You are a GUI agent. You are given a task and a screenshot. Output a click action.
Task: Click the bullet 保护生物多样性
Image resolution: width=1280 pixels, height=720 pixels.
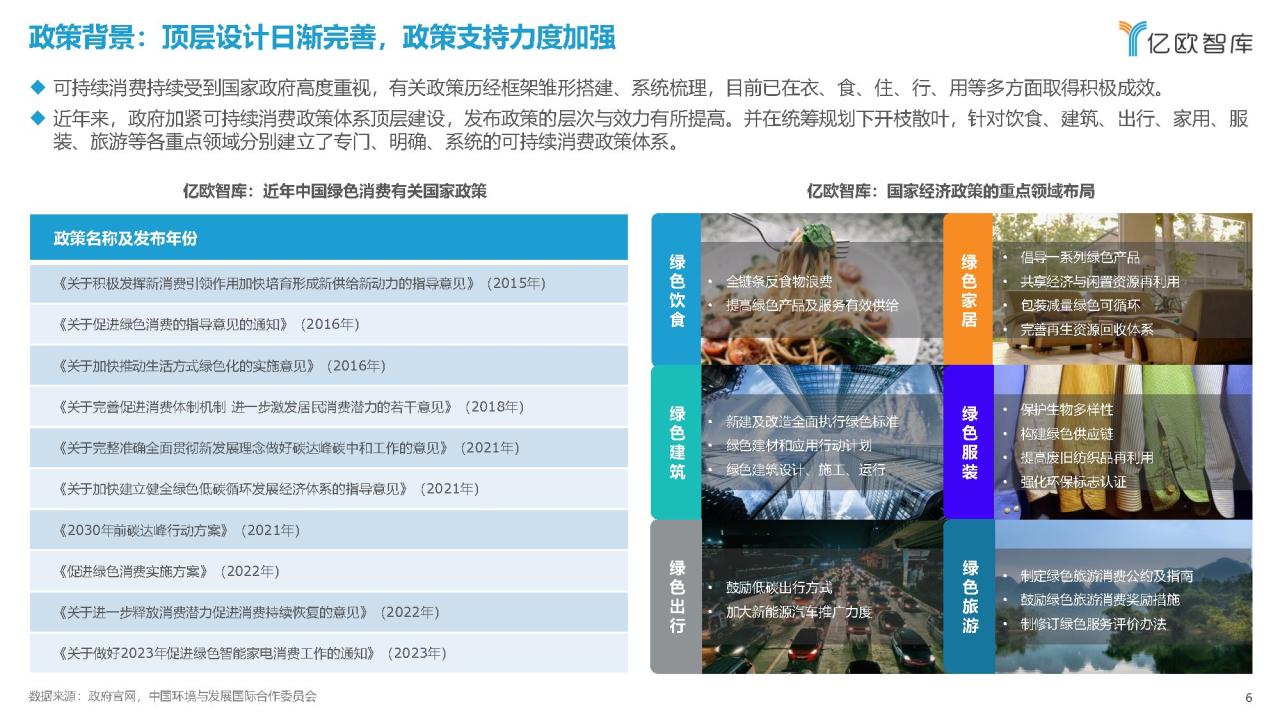pos(1066,410)
